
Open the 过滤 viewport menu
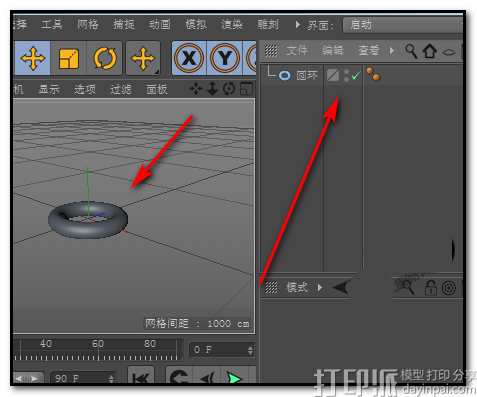point(121,89)
